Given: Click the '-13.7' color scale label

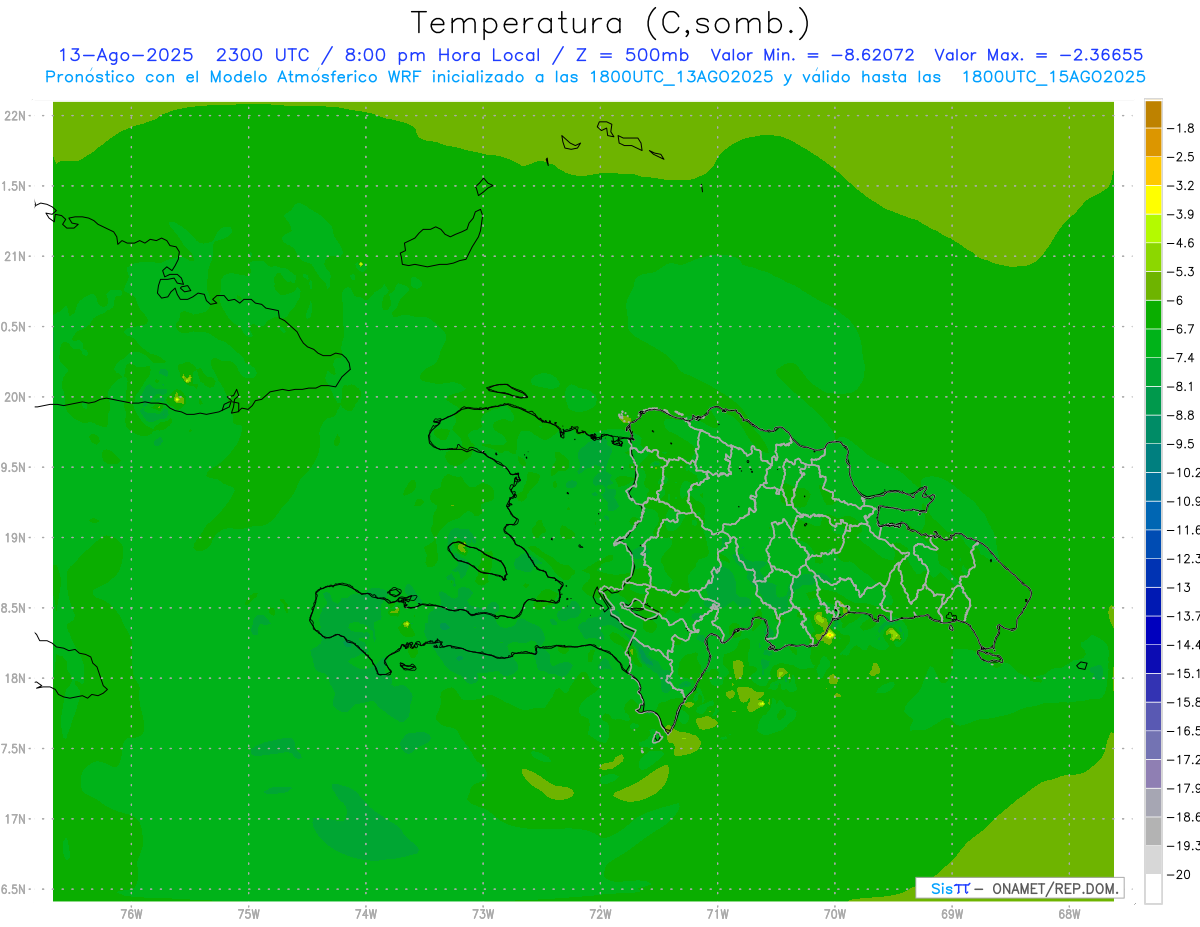Looking at the screenshot, I should click(x=1183, y=615).
